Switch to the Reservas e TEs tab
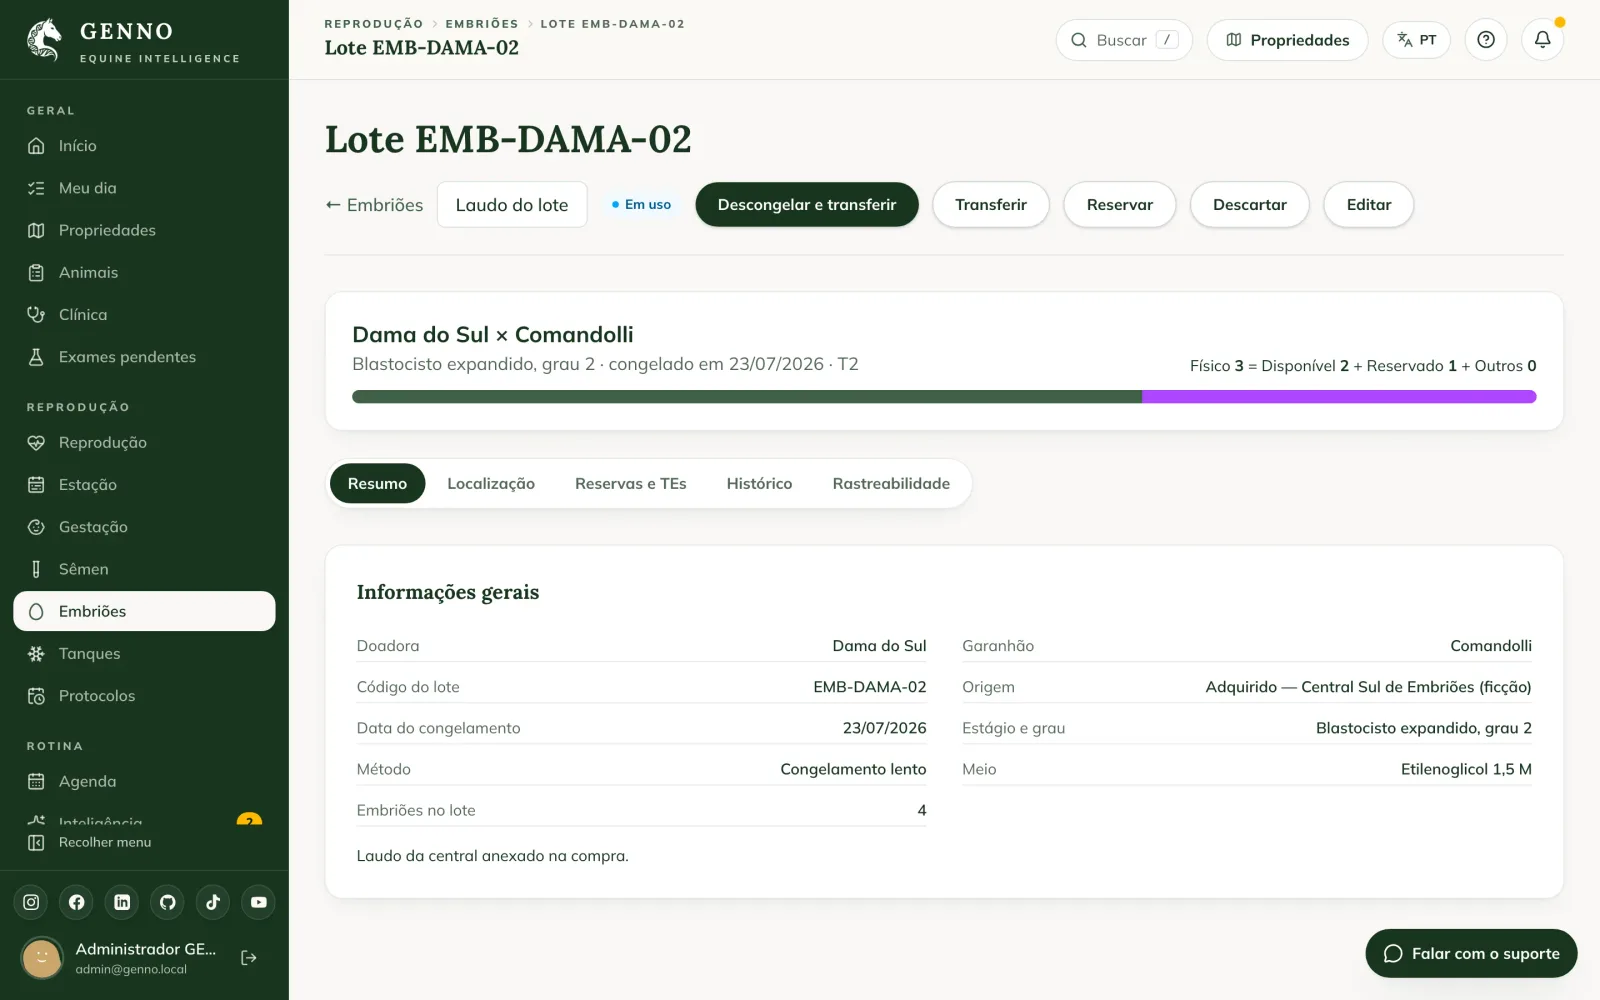 (x=631, y=484)
